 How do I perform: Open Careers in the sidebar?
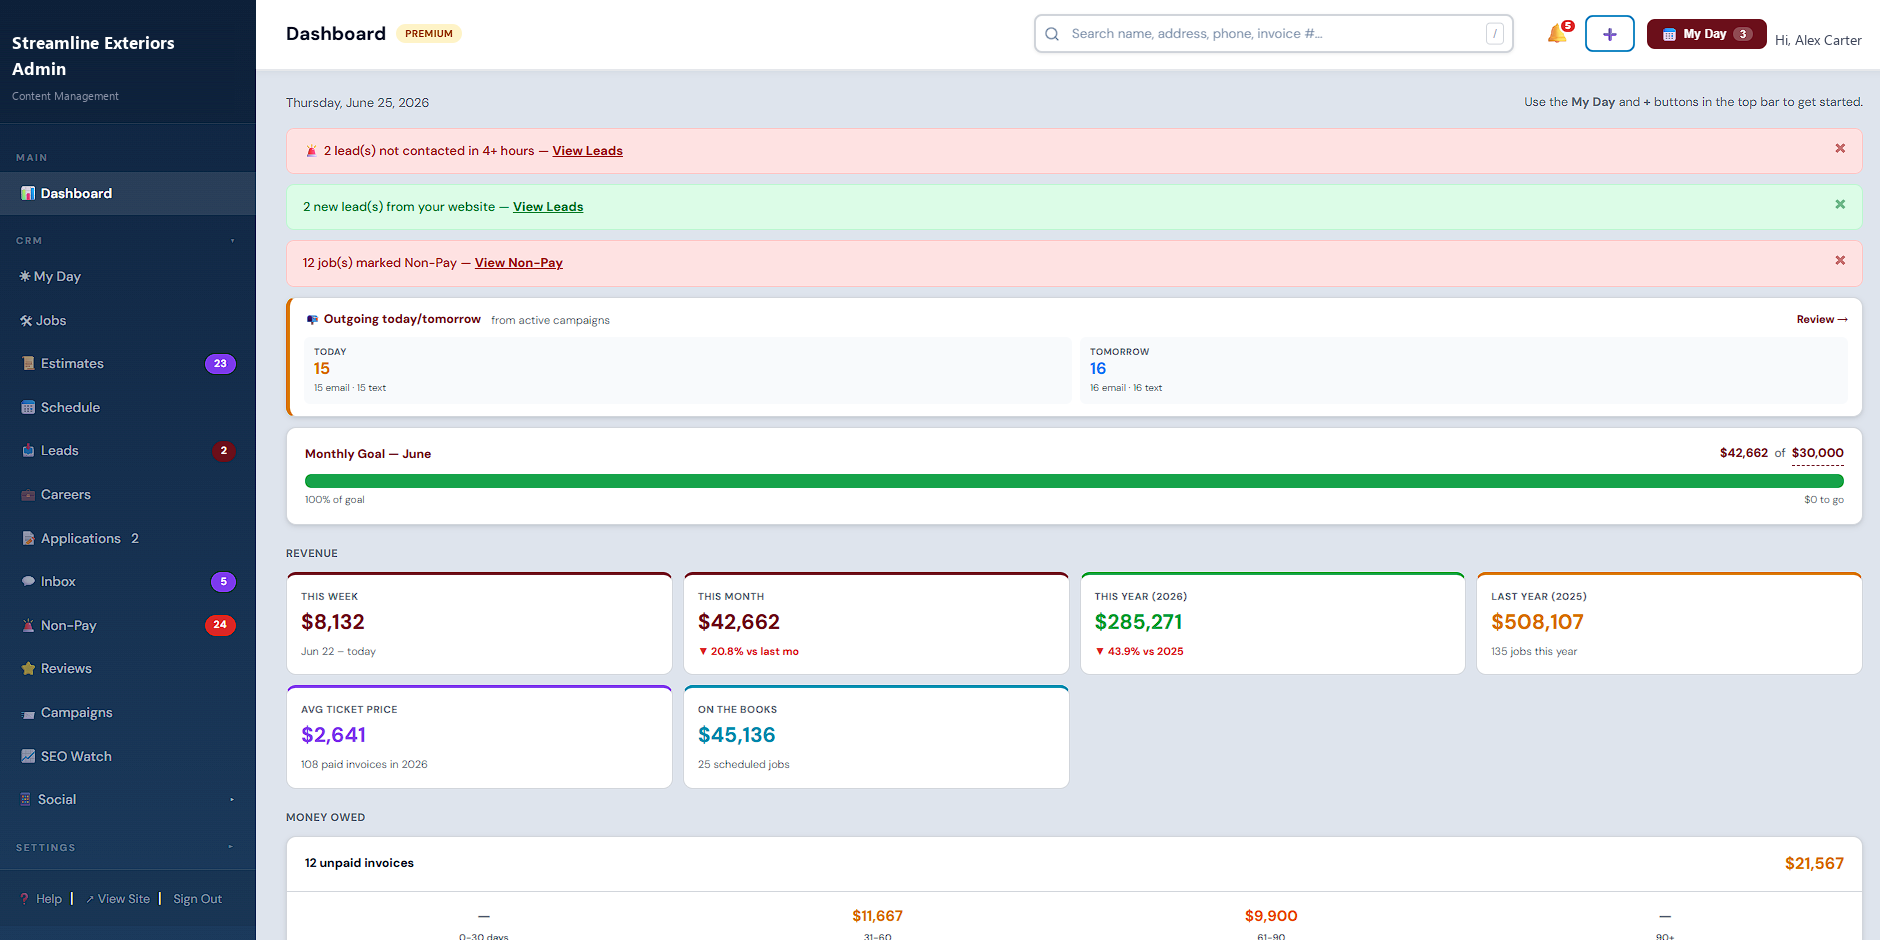[128, 494]
